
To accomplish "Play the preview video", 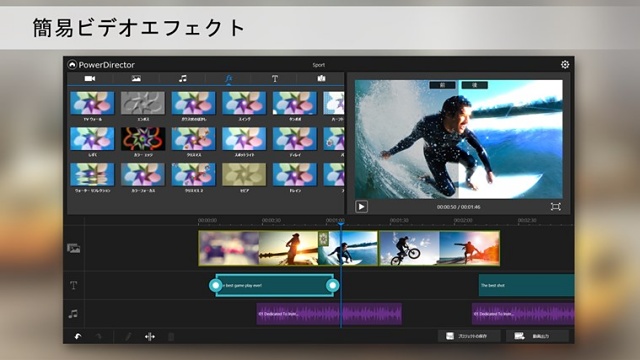I will pyautogui.click(x=361, y=207).
